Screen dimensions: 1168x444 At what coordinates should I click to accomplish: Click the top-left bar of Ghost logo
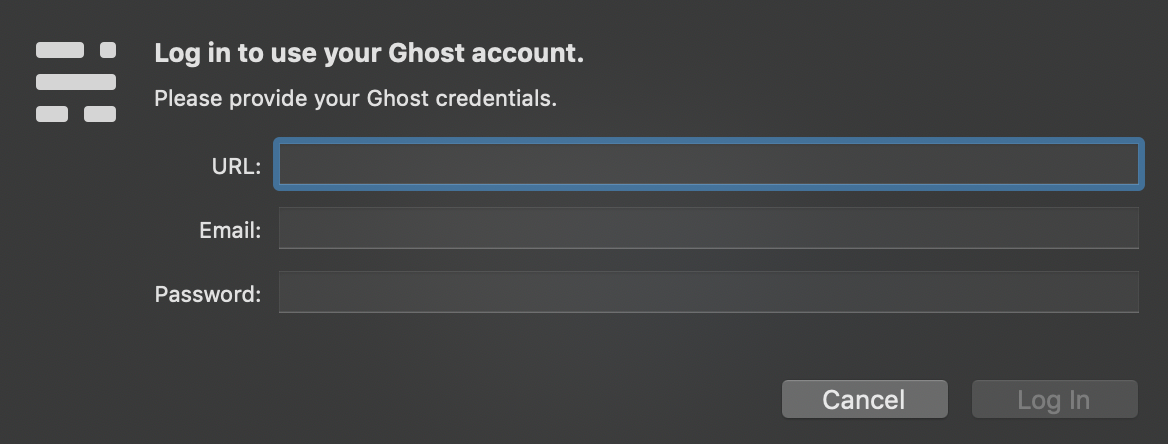[60, 50]
